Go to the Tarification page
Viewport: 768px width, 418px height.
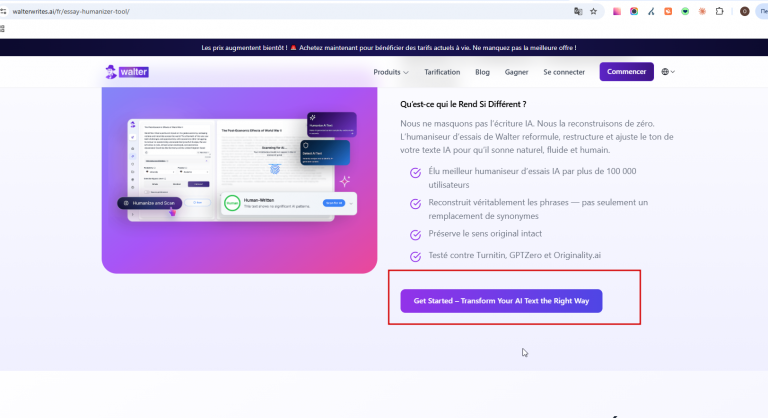(x=442, y=72)
